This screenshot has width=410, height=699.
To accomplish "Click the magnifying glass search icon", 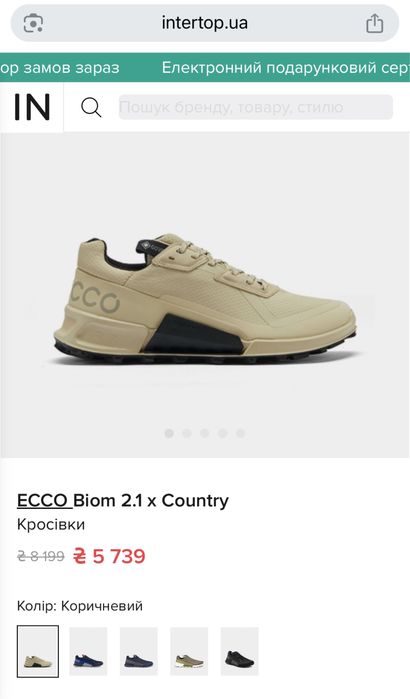I will click(91, 108).
